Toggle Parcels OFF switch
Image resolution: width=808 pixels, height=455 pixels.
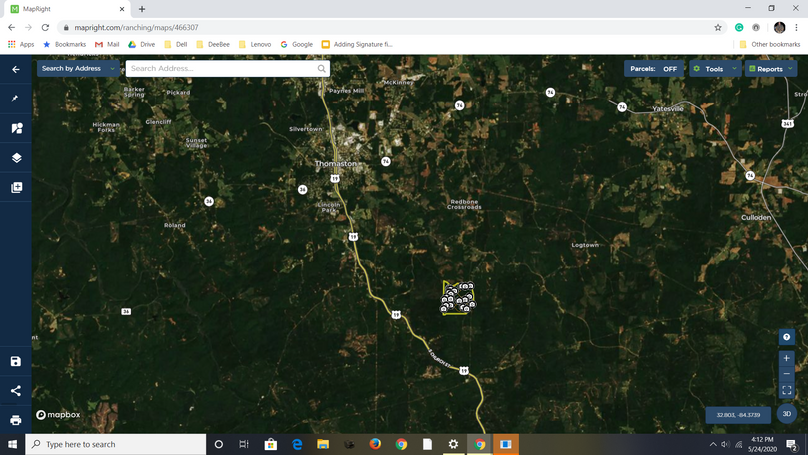[654, 69]
